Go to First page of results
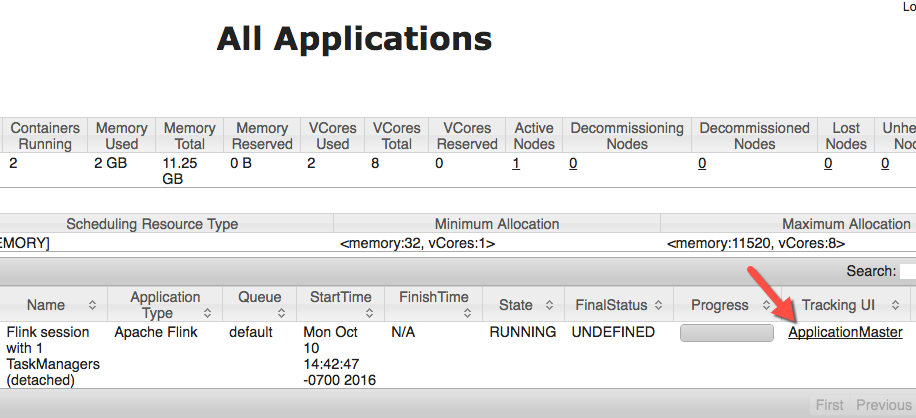The width and height of the screenshot is (916, 418). coord(829,405)
